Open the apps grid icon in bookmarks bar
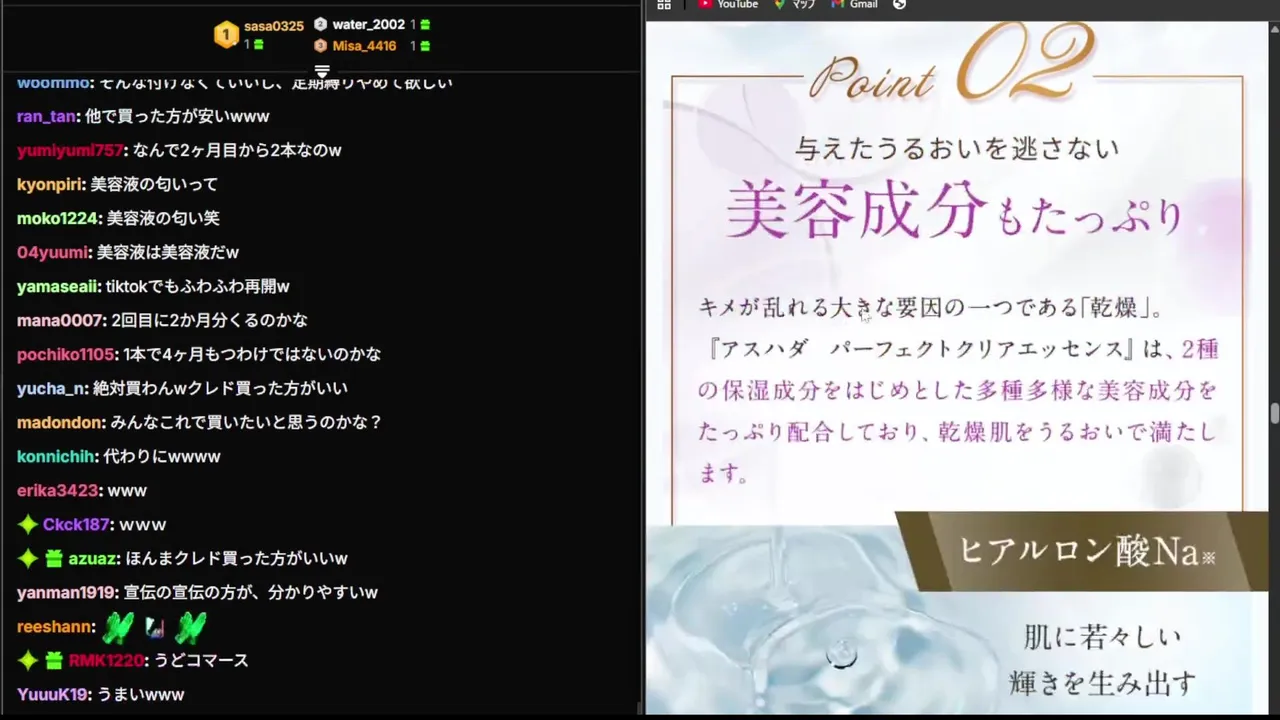 pos(664,5)
